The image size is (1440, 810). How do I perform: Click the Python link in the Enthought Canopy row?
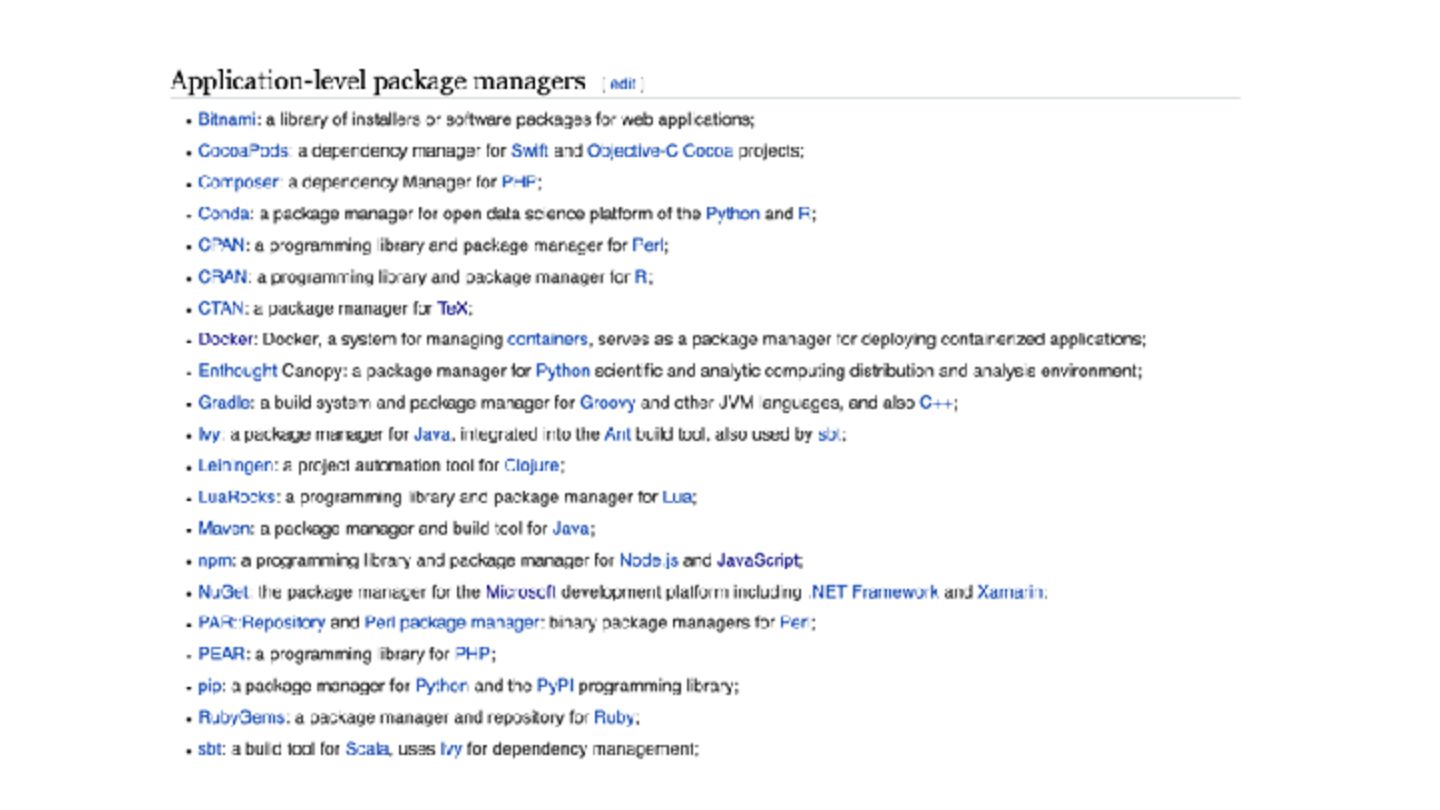click(563, 371)
